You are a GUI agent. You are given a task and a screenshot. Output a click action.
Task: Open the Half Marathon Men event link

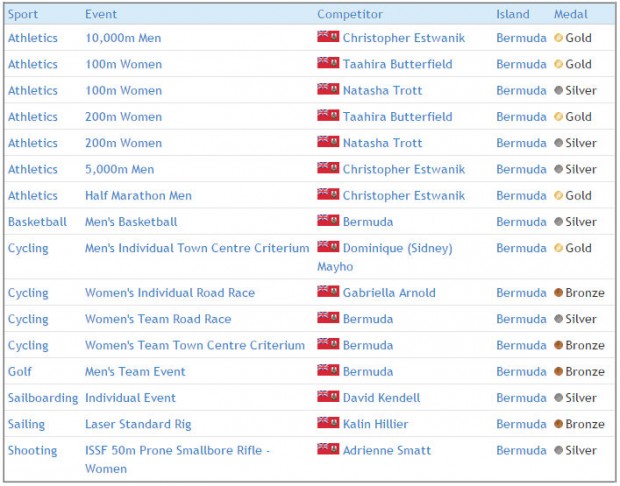[x=138, y=196]
